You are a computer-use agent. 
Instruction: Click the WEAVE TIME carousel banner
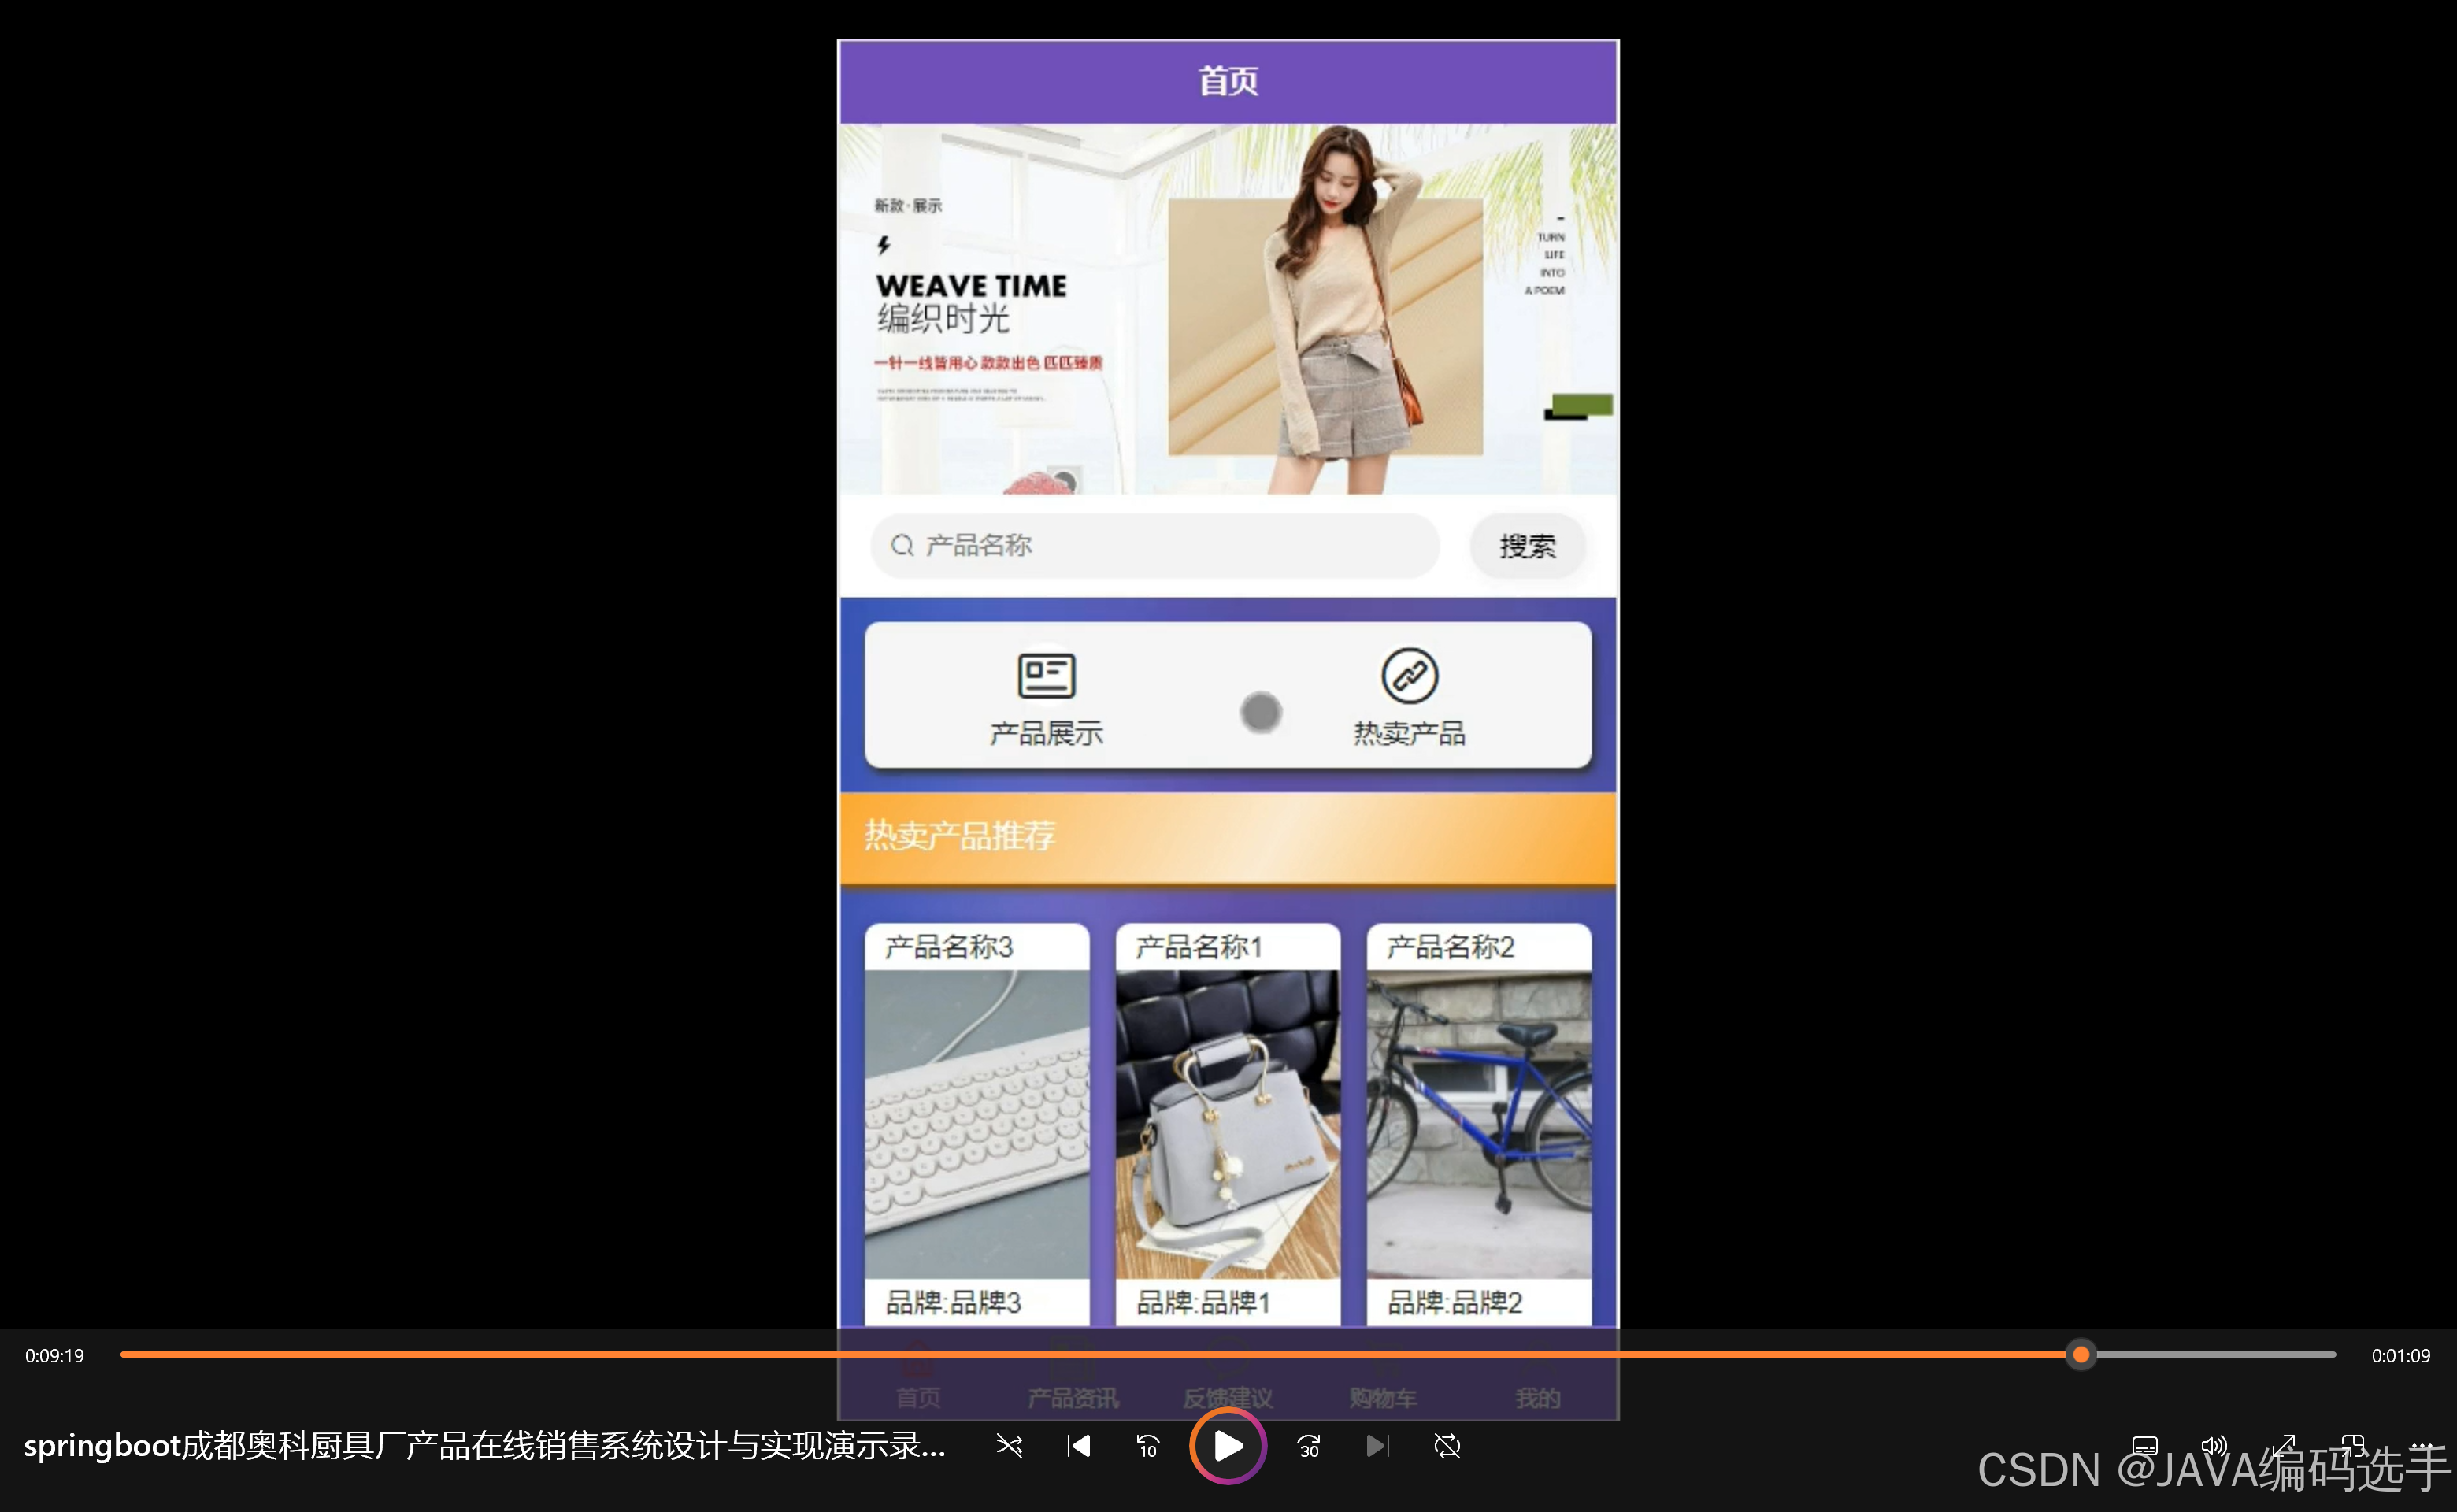point(1228,309)
